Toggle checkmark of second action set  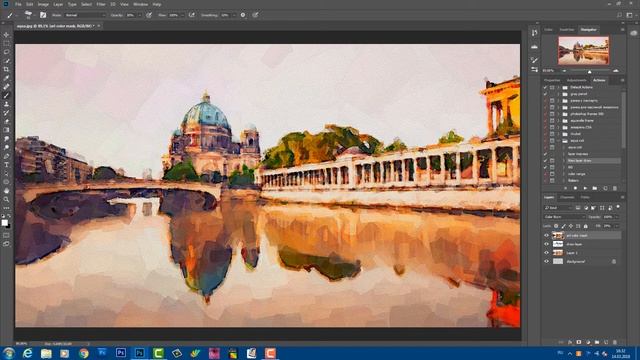tap(545, 94)
